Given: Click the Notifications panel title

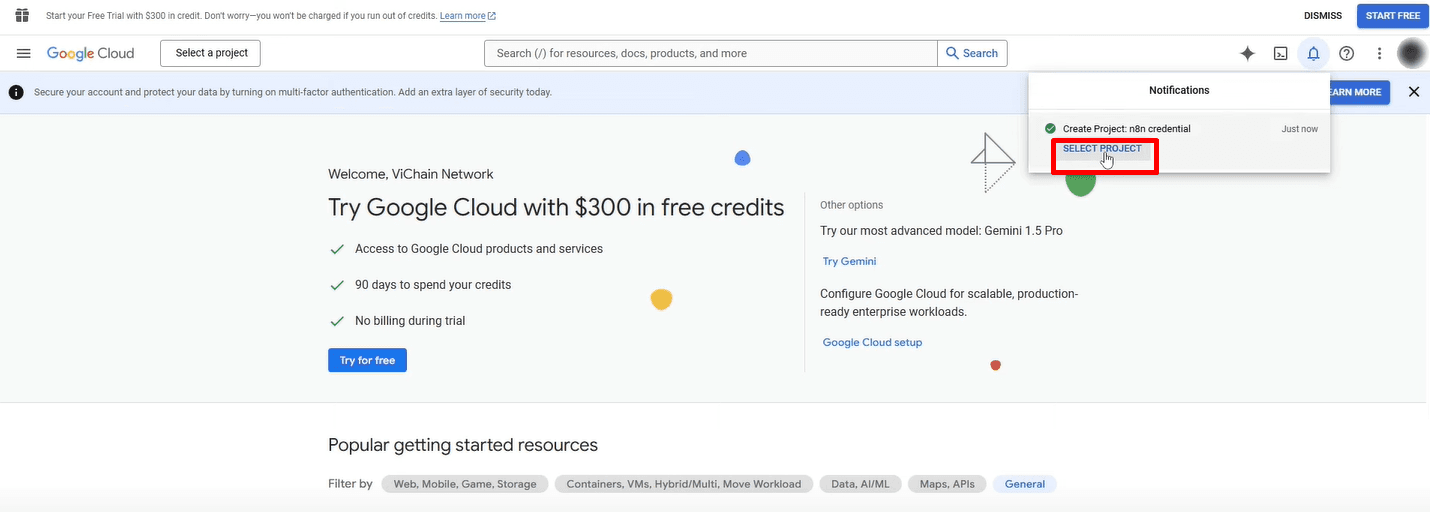Looking at the screenshot, I should pyautogui.click(x=1179, y=90).
